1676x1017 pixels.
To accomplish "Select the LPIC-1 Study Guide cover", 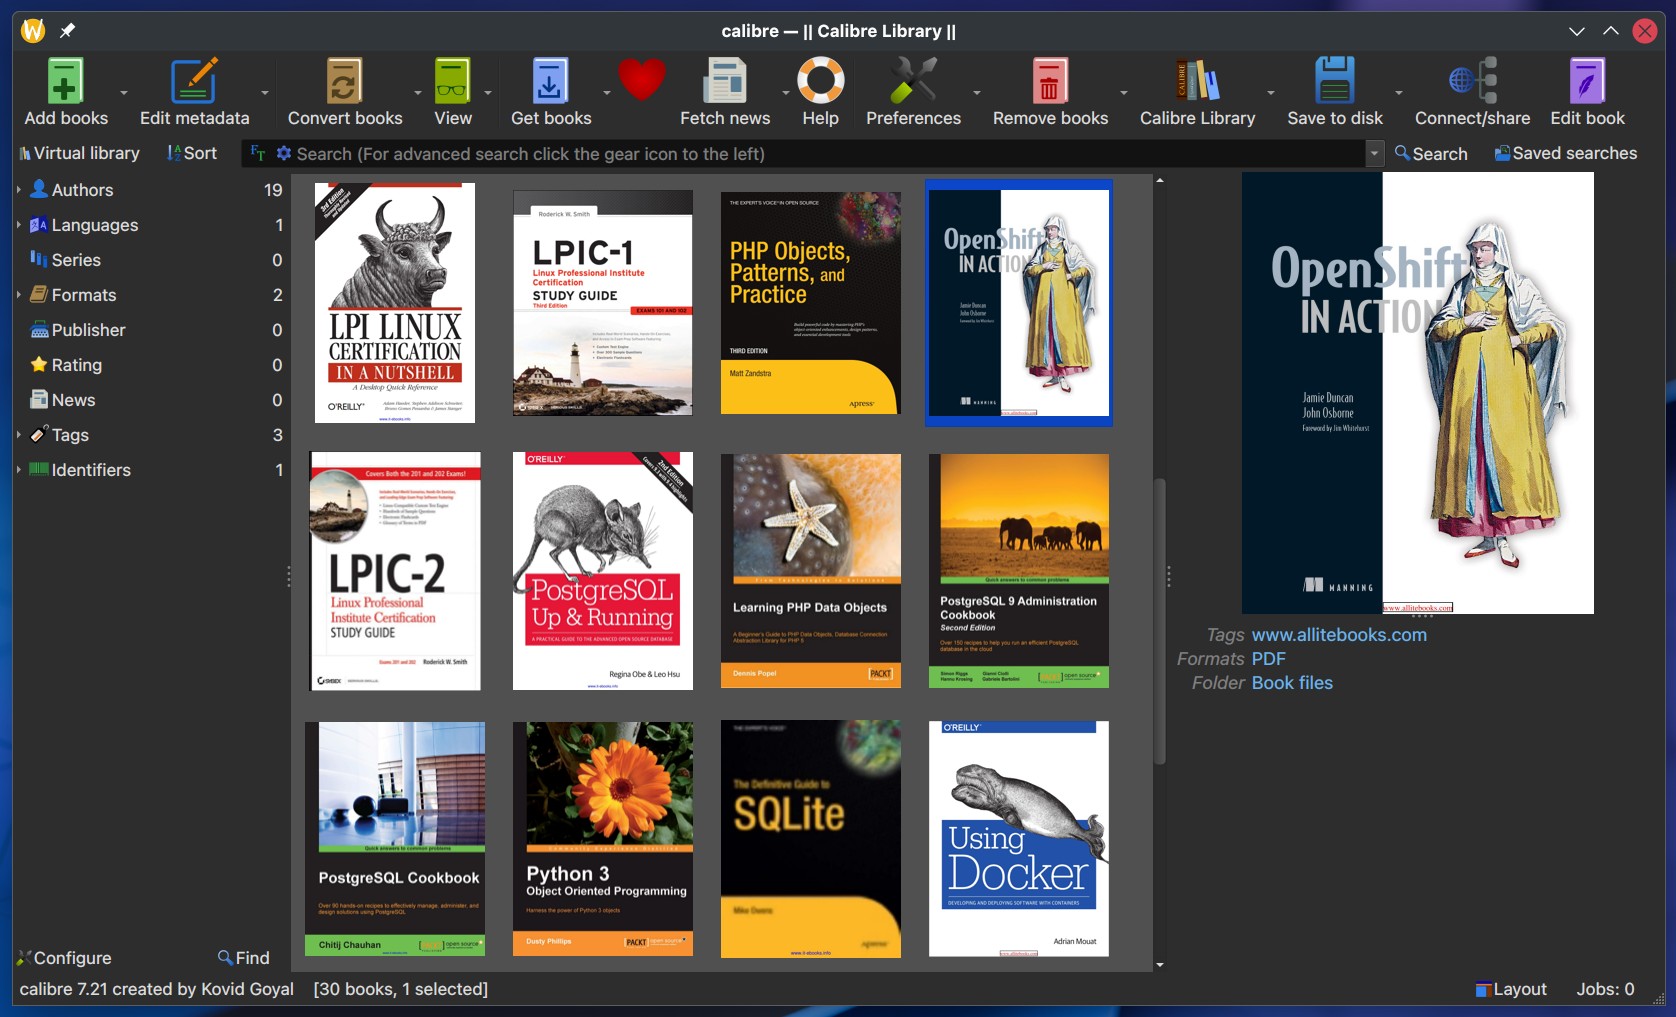I will click(603, 303).
